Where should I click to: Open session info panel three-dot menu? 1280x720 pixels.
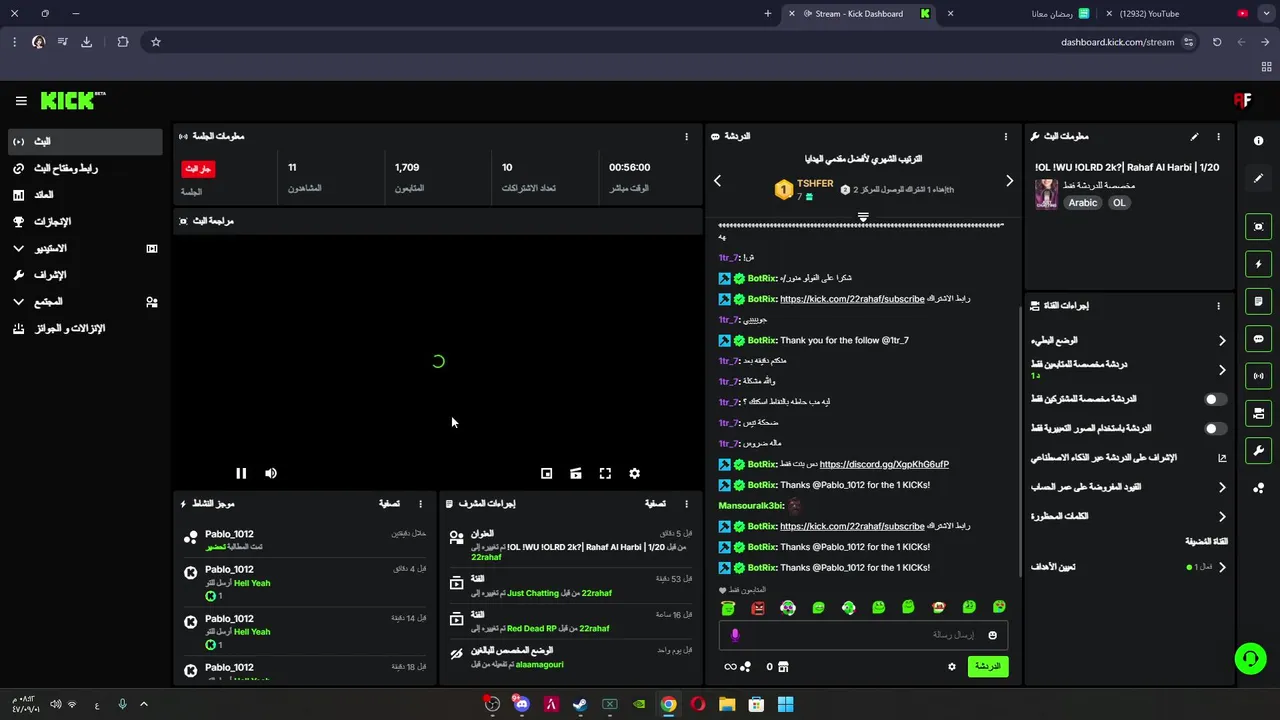686,137
